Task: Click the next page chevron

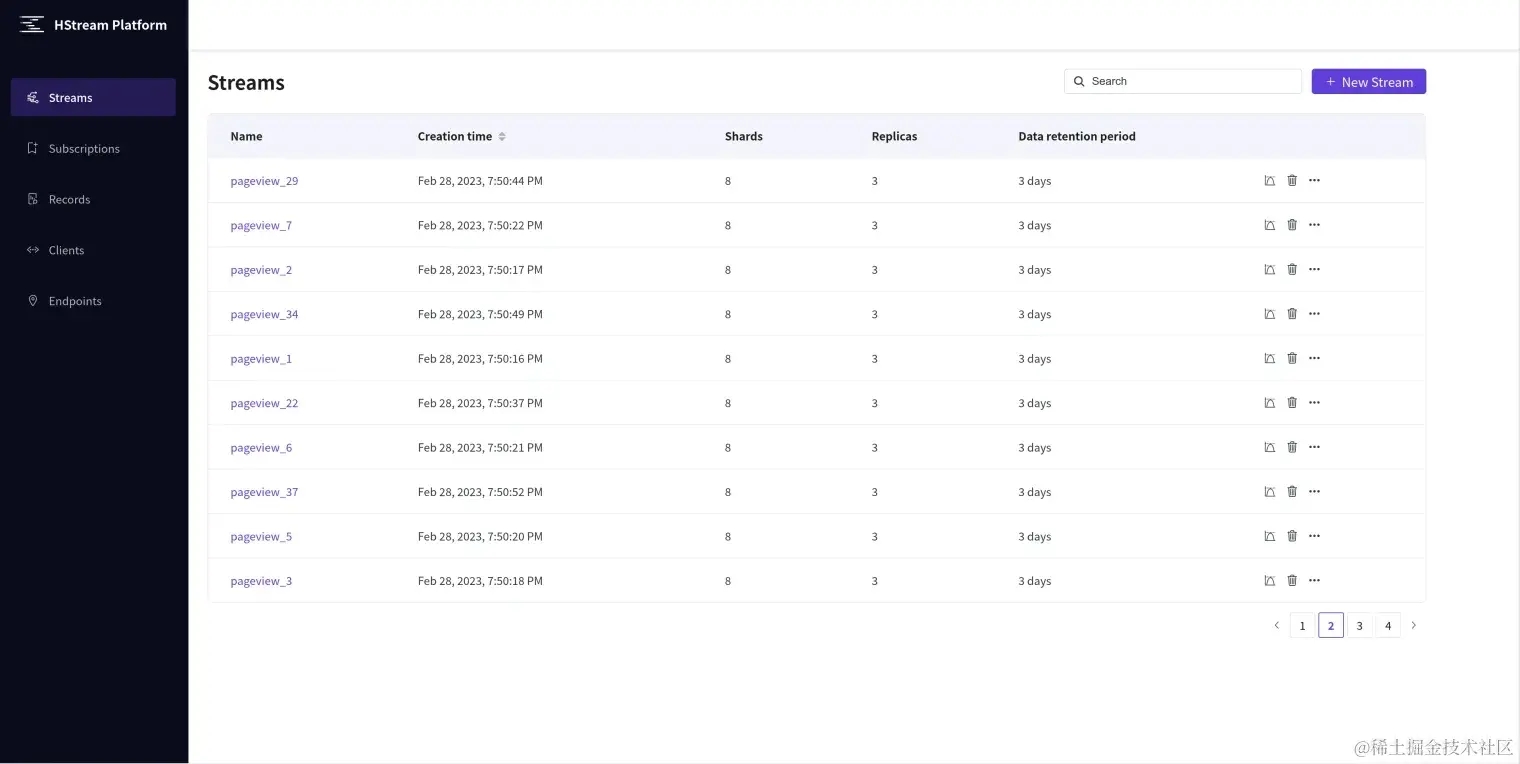Action: 1414,625
